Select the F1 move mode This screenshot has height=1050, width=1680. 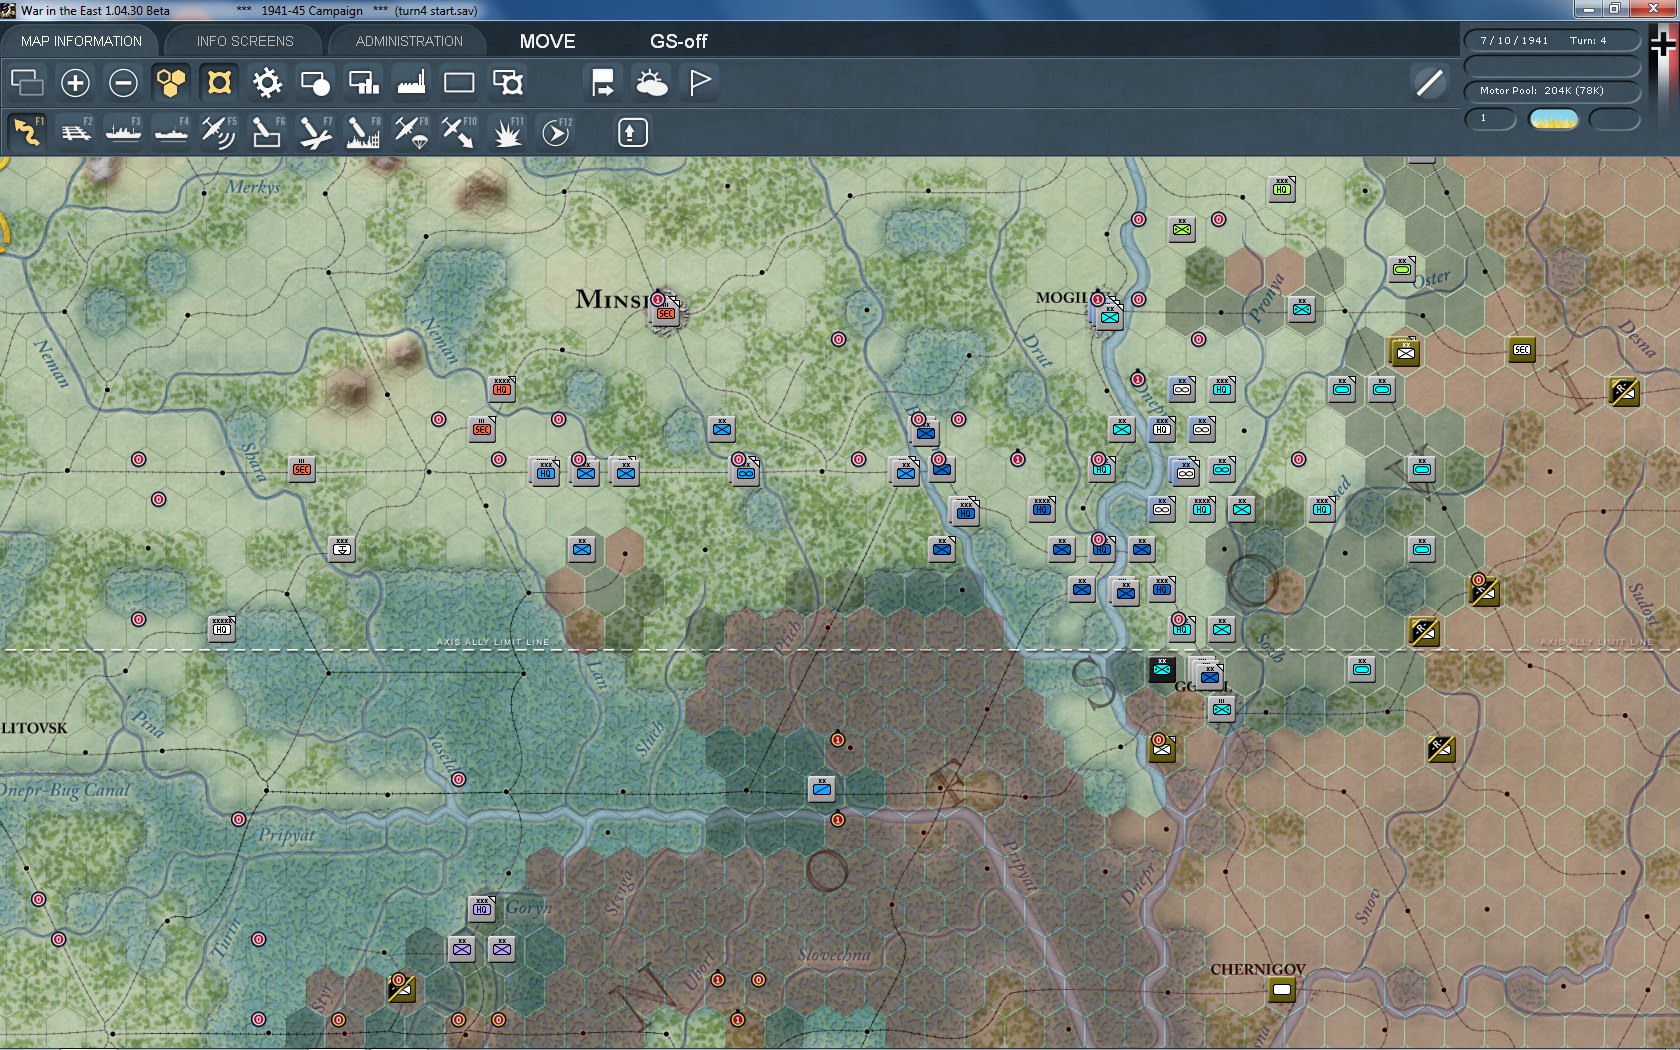pos(27,132)
